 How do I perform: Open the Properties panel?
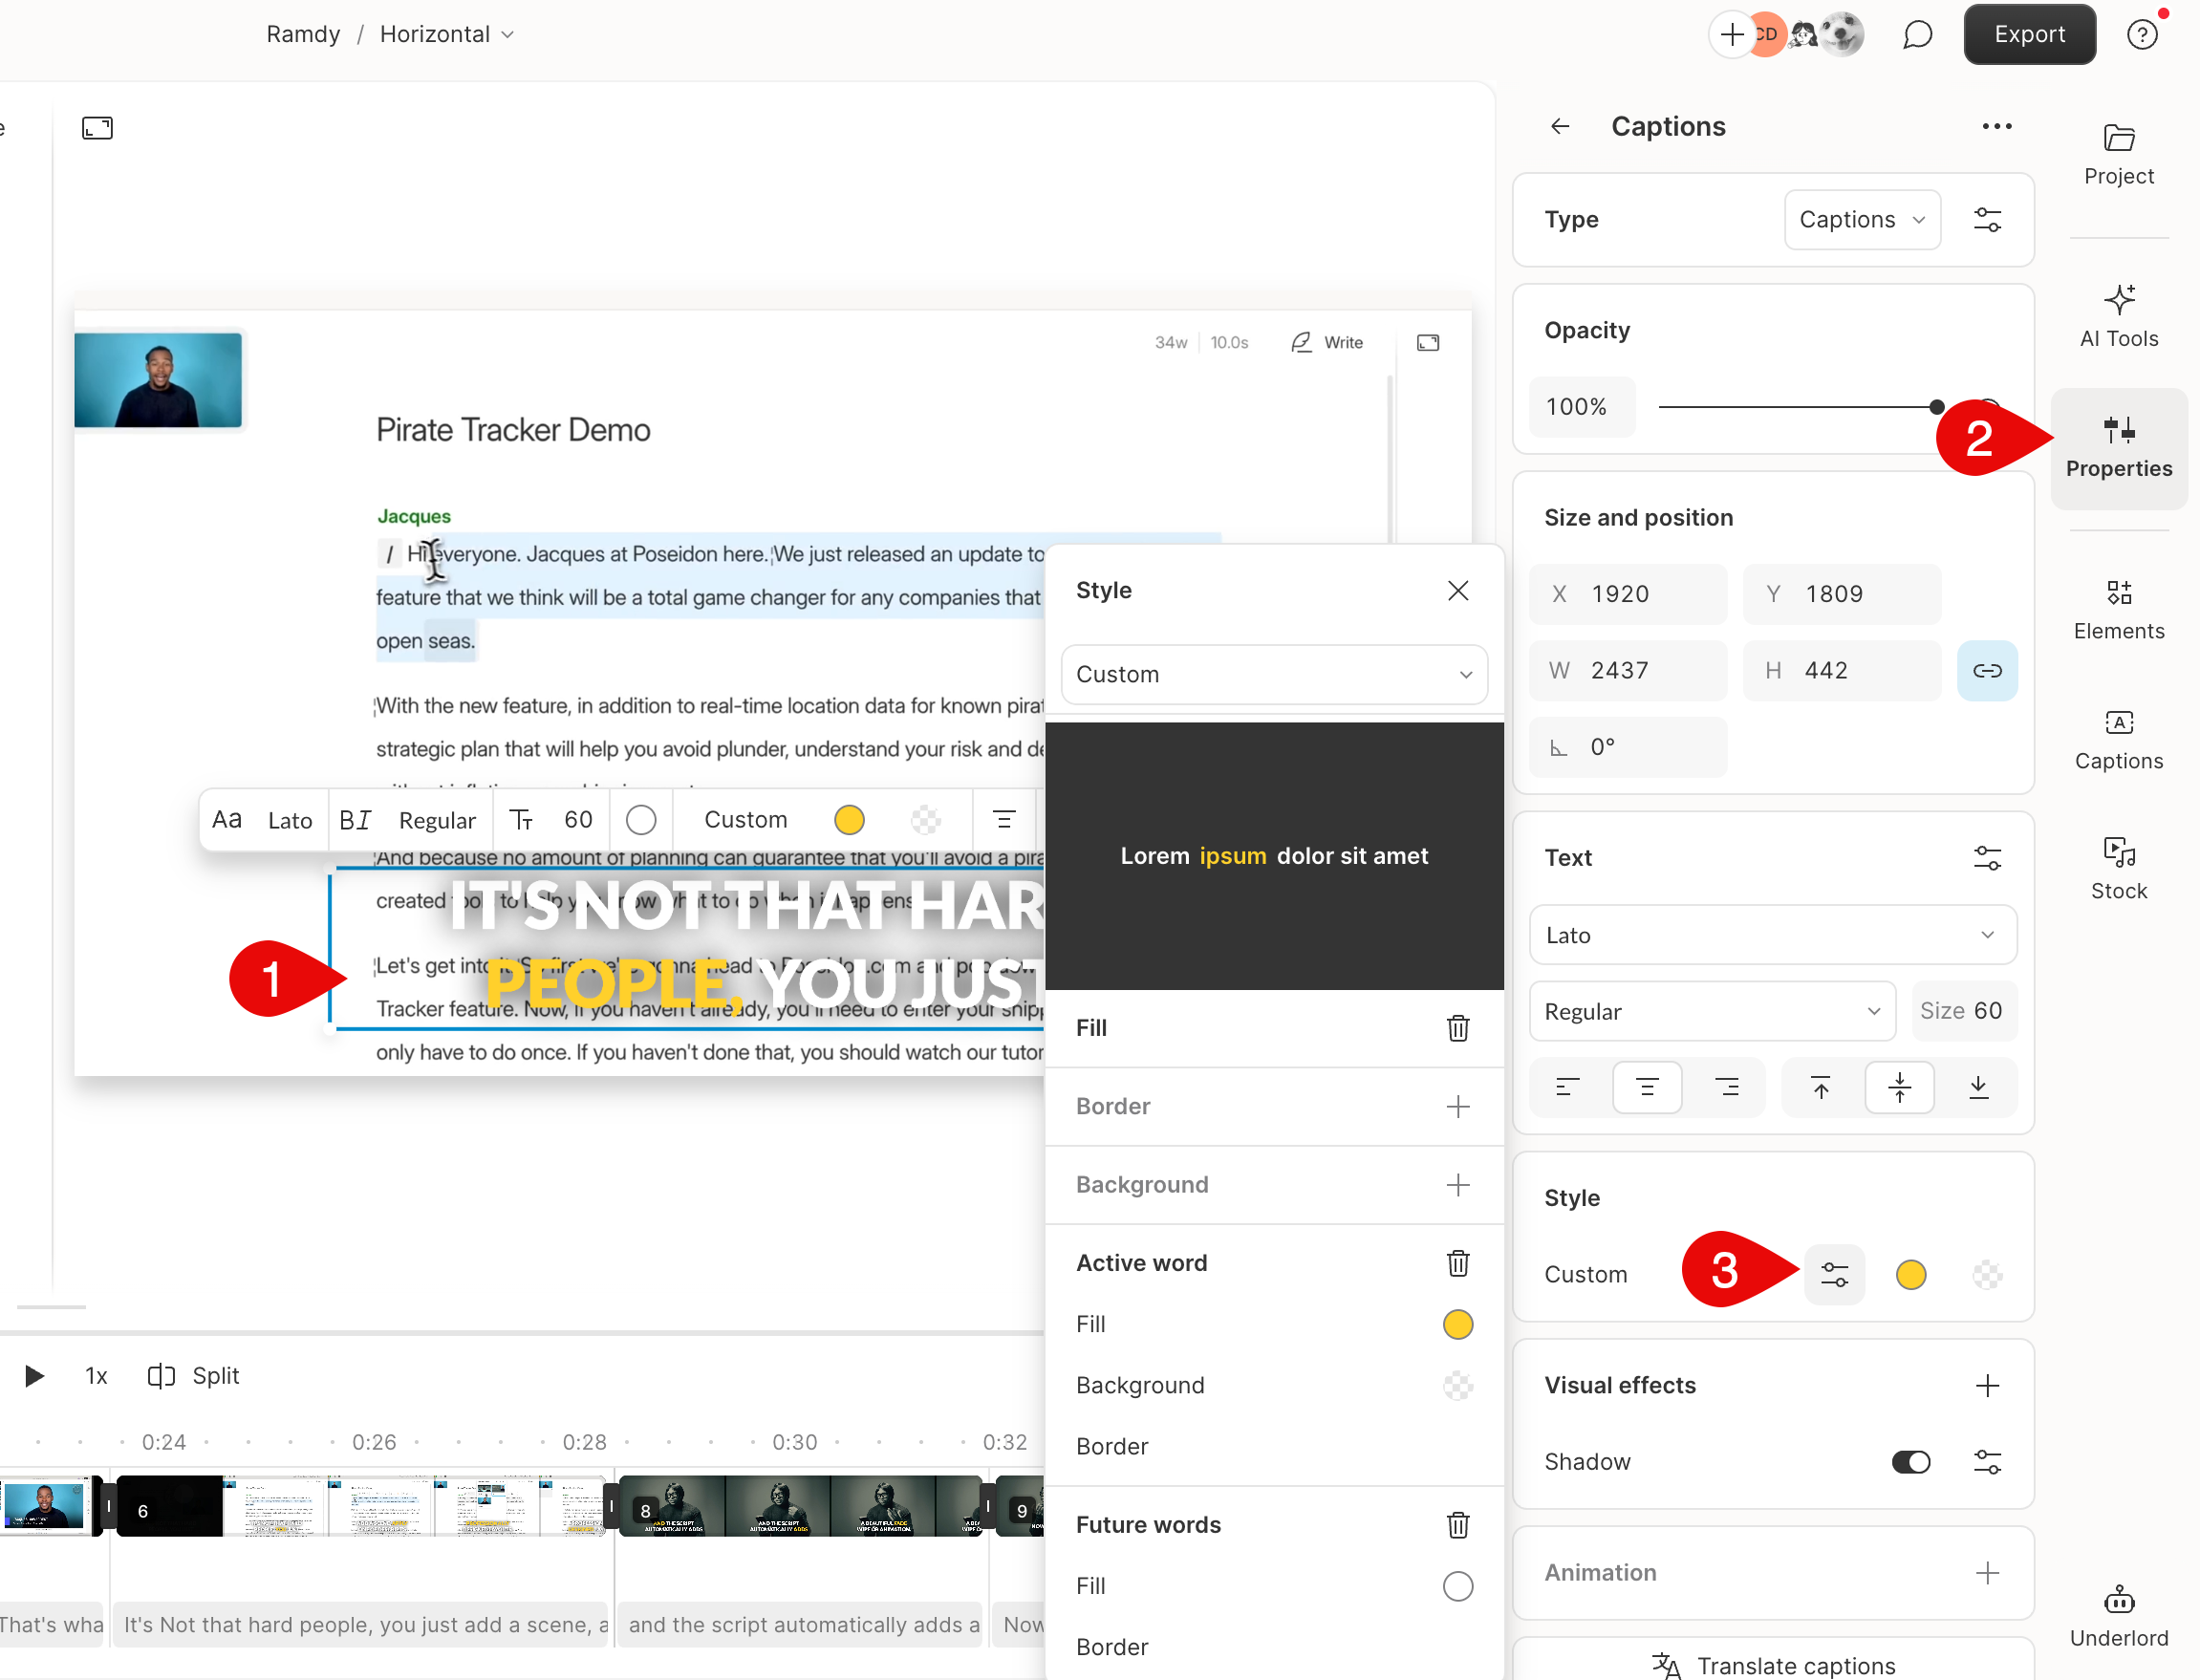[x=2119, y=448]
